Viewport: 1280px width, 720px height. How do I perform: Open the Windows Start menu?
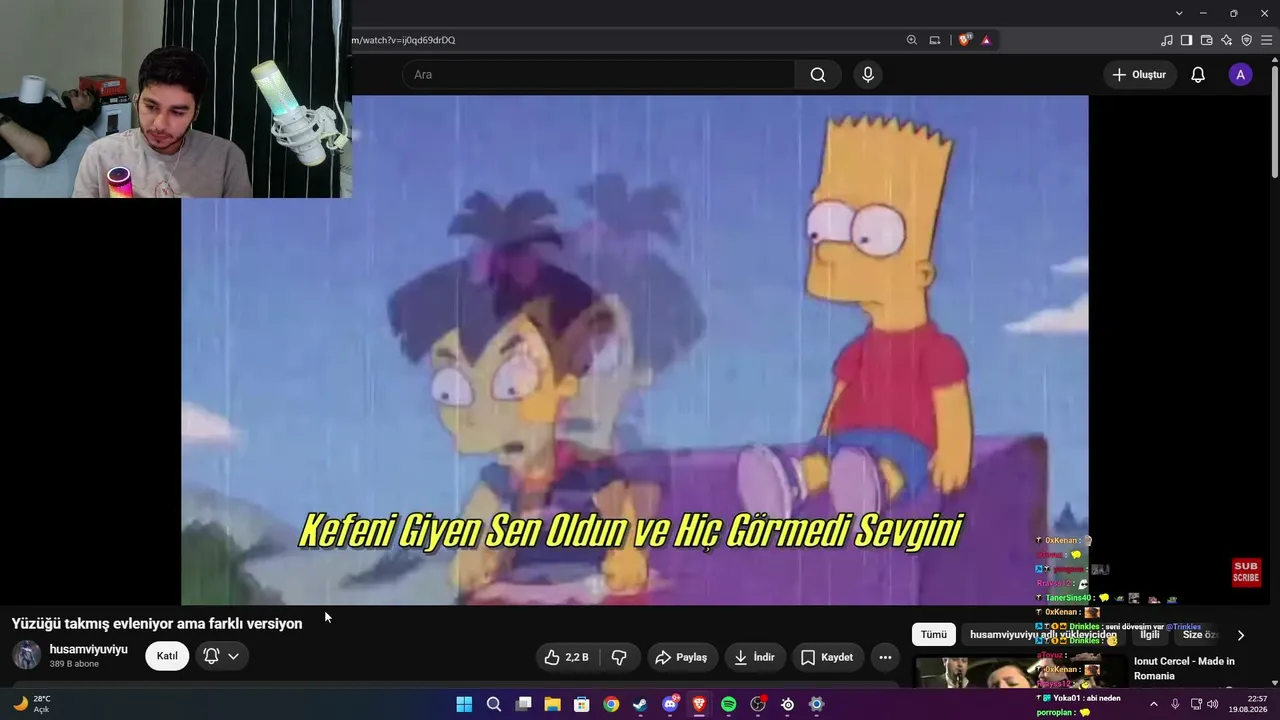coord(464,704)
